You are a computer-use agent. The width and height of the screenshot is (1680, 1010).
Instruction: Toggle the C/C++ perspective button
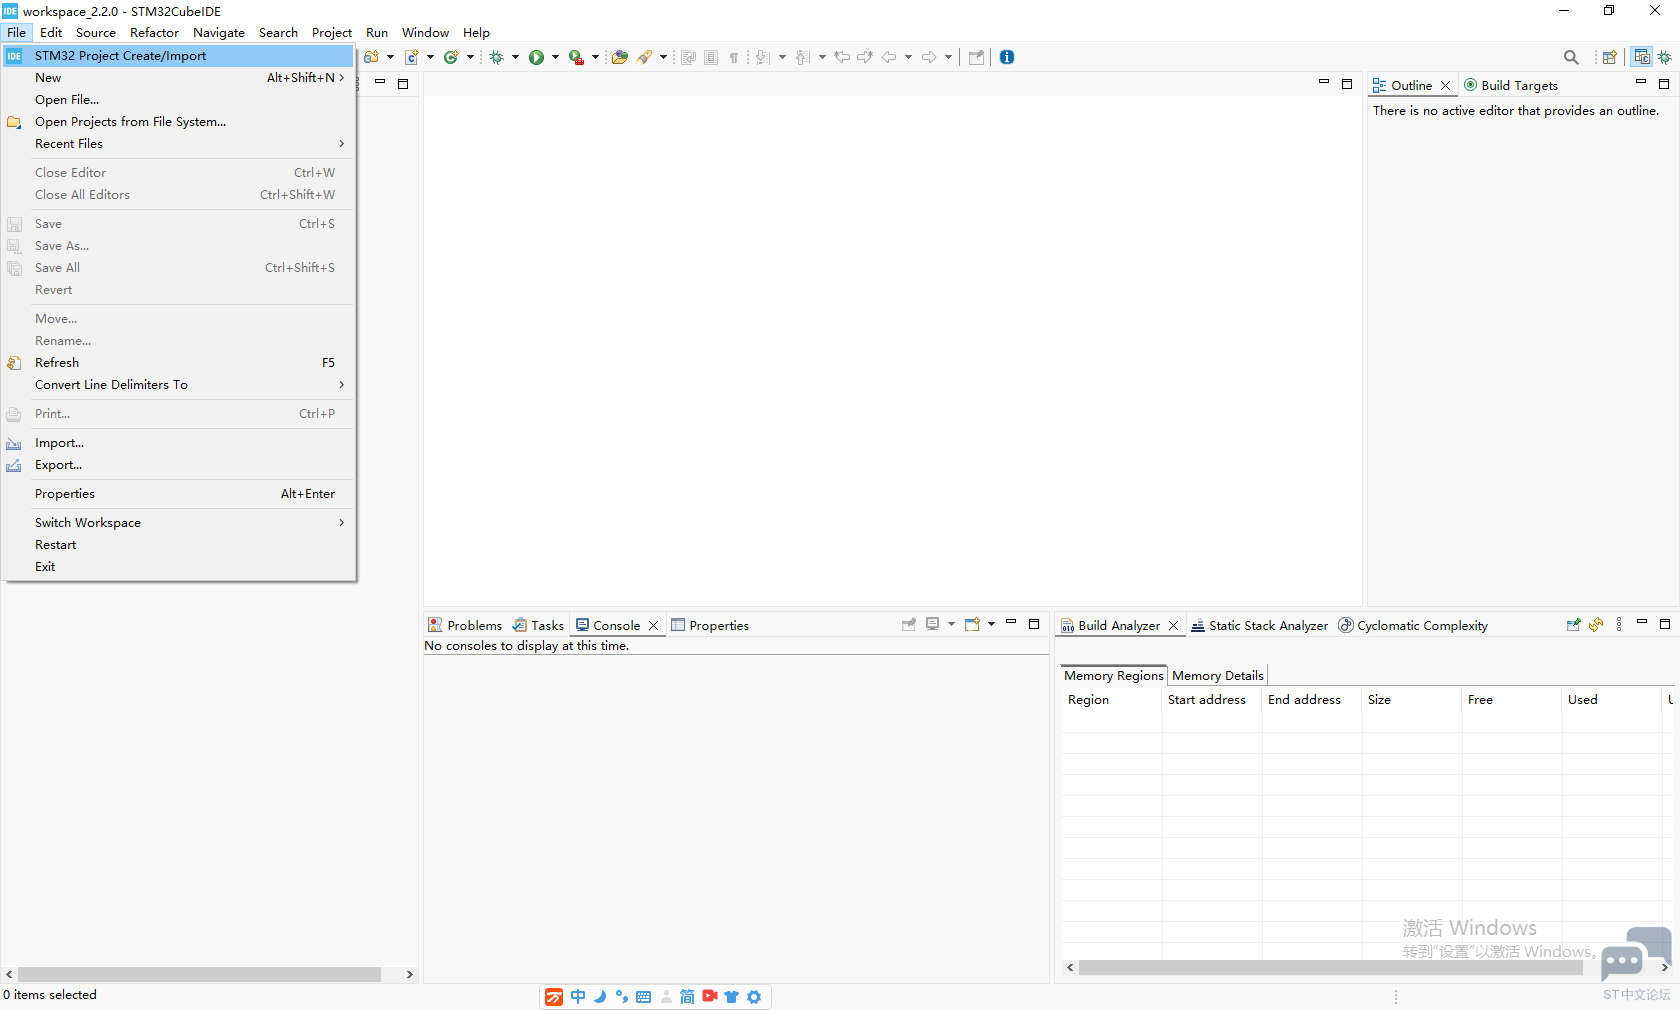[1642, 57]
